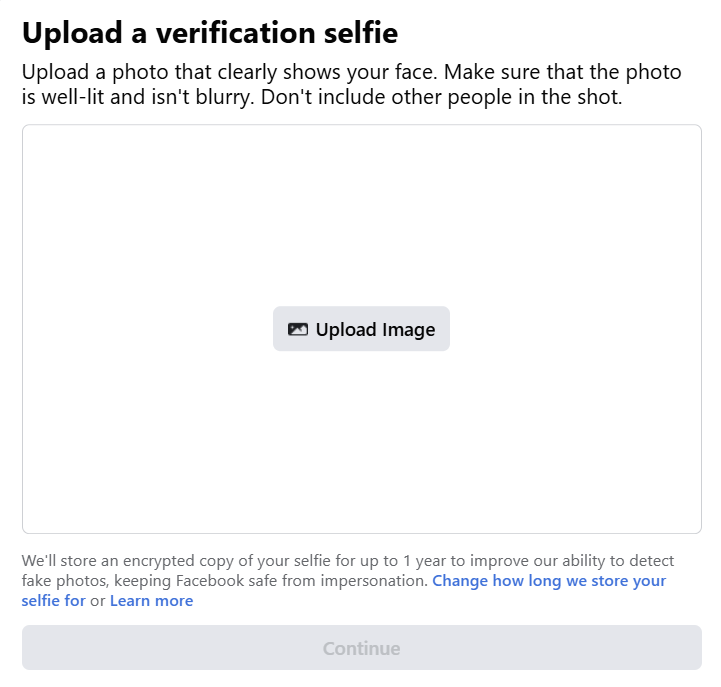Click the 'selfie for' link text on the last line
This screenshot has width=721, height=687.
coord(53,601)
